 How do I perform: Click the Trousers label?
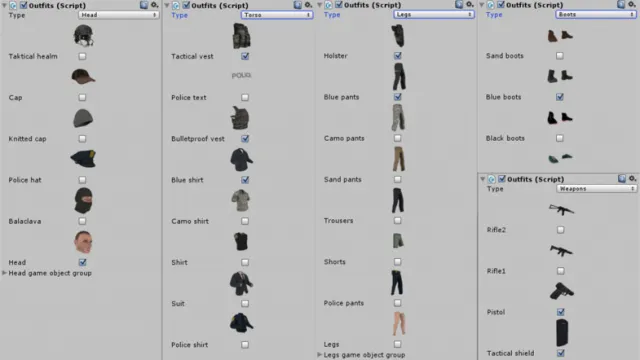point(338,220)
